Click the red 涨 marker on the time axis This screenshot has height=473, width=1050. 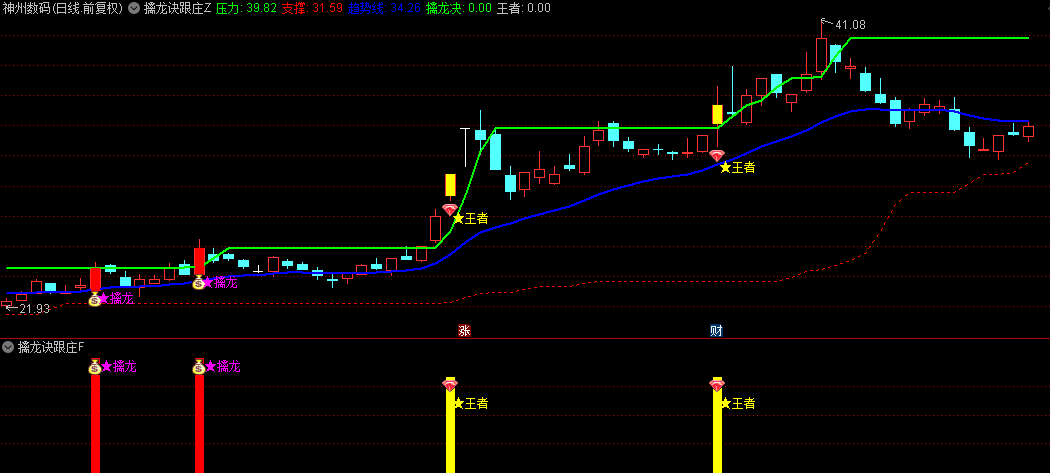[463, 330]
